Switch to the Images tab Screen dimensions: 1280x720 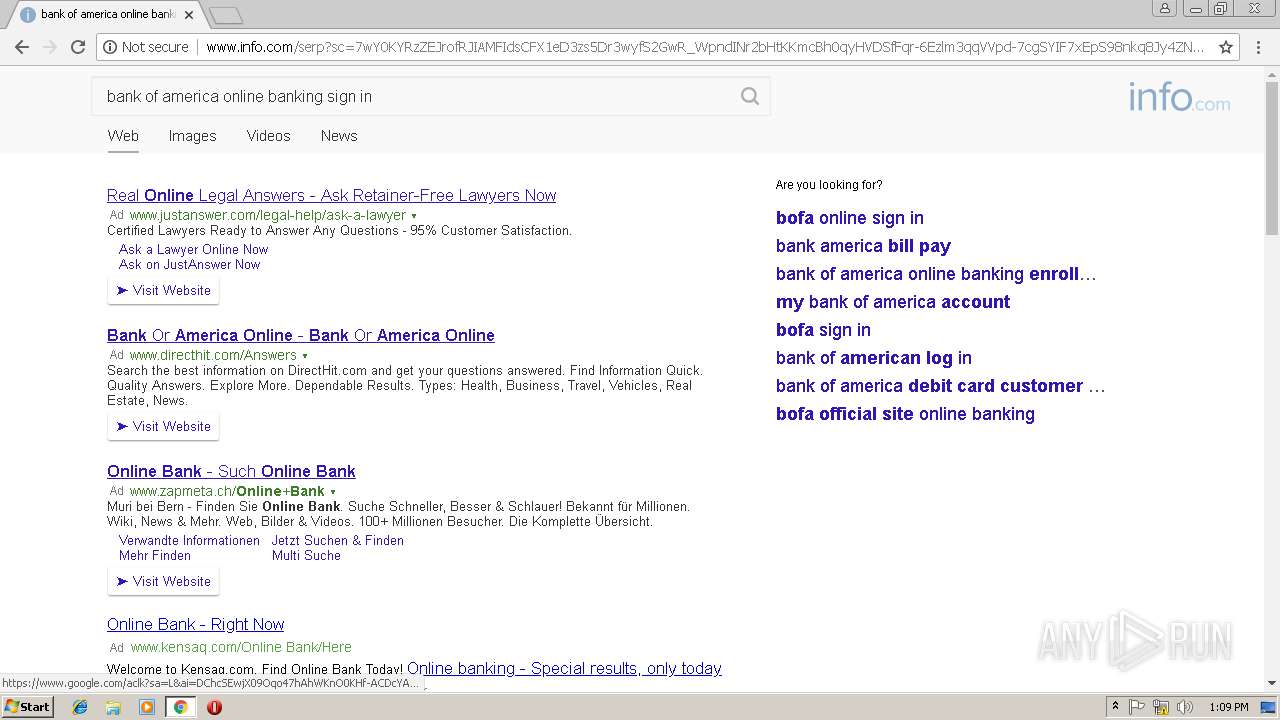(x=192, y=136)
